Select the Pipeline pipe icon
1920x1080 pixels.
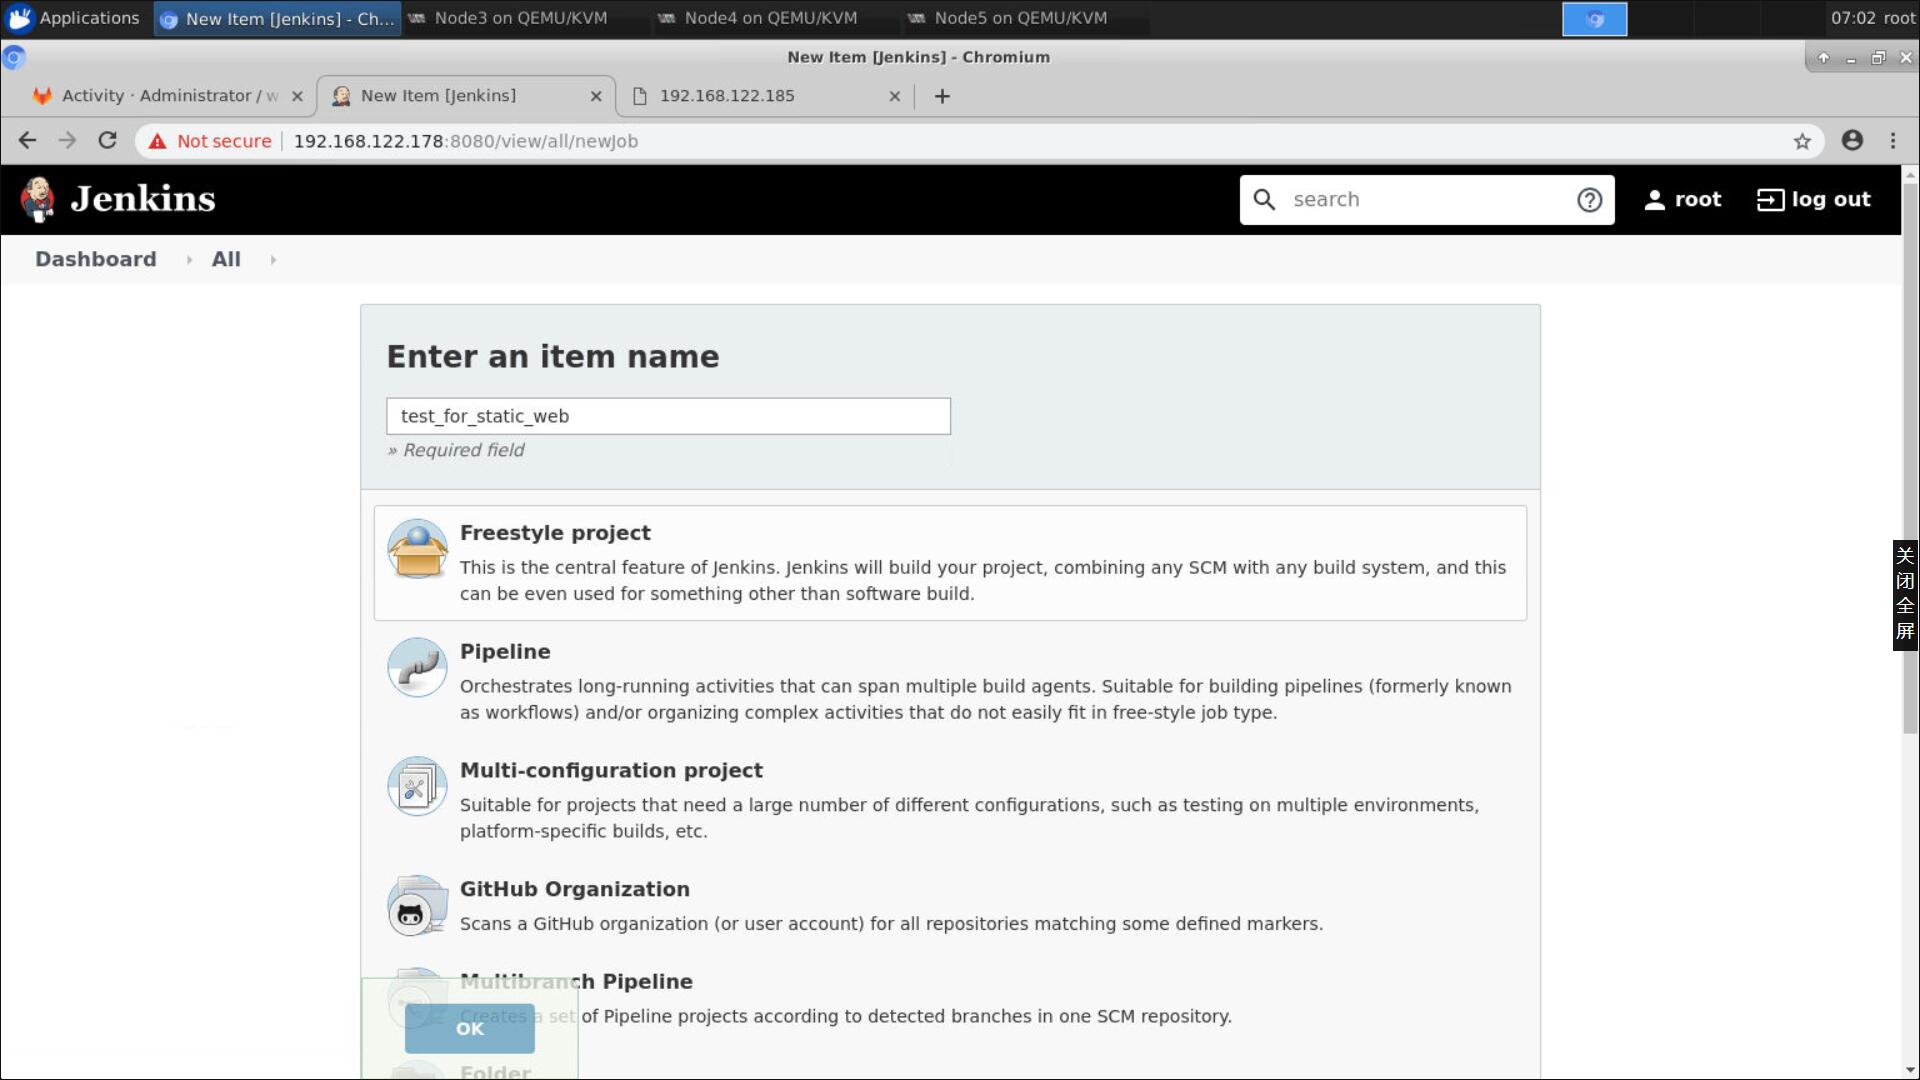[417, 667]
